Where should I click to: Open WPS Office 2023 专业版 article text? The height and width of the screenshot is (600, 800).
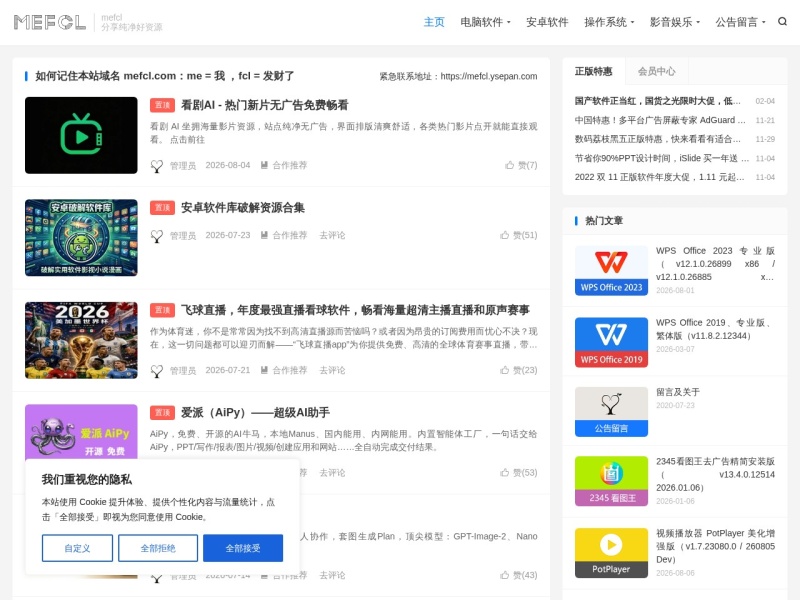[x=715, y=264]
